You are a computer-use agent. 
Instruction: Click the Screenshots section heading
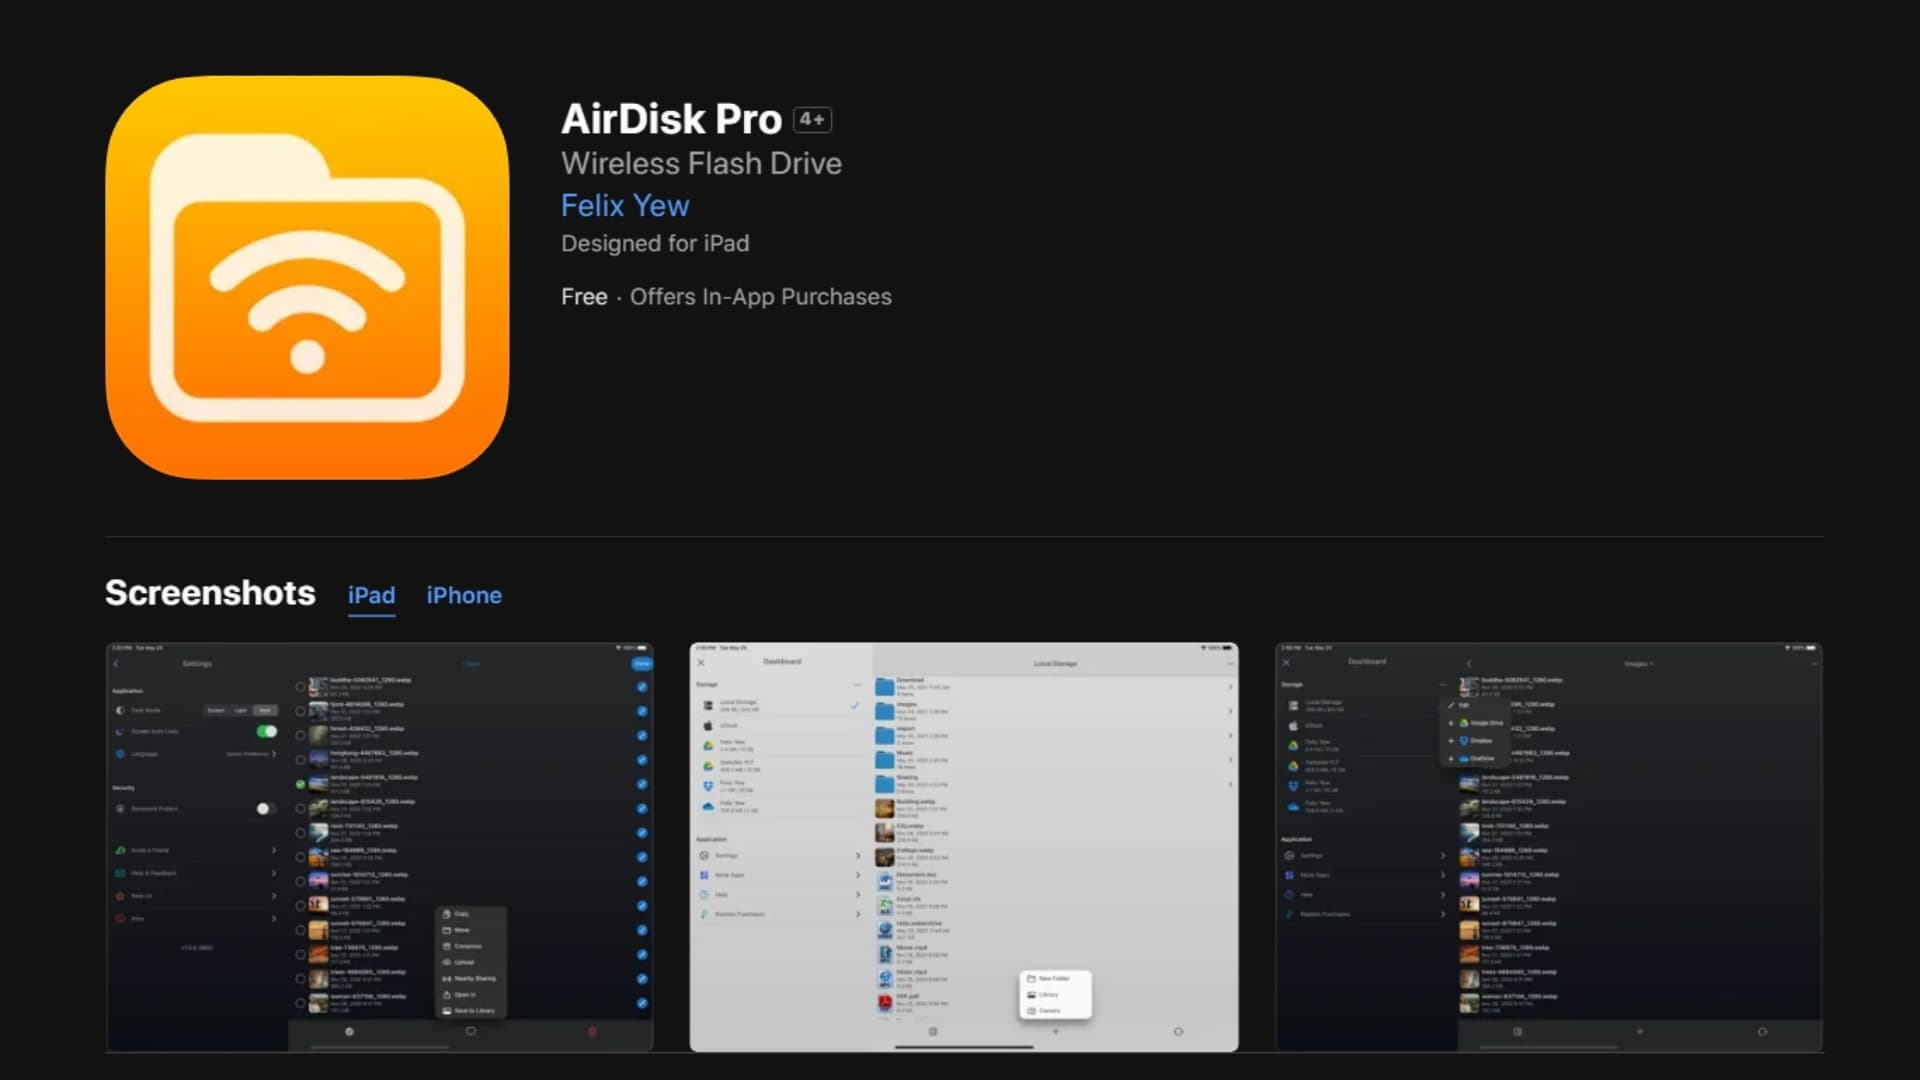click(x=210, y=593)
